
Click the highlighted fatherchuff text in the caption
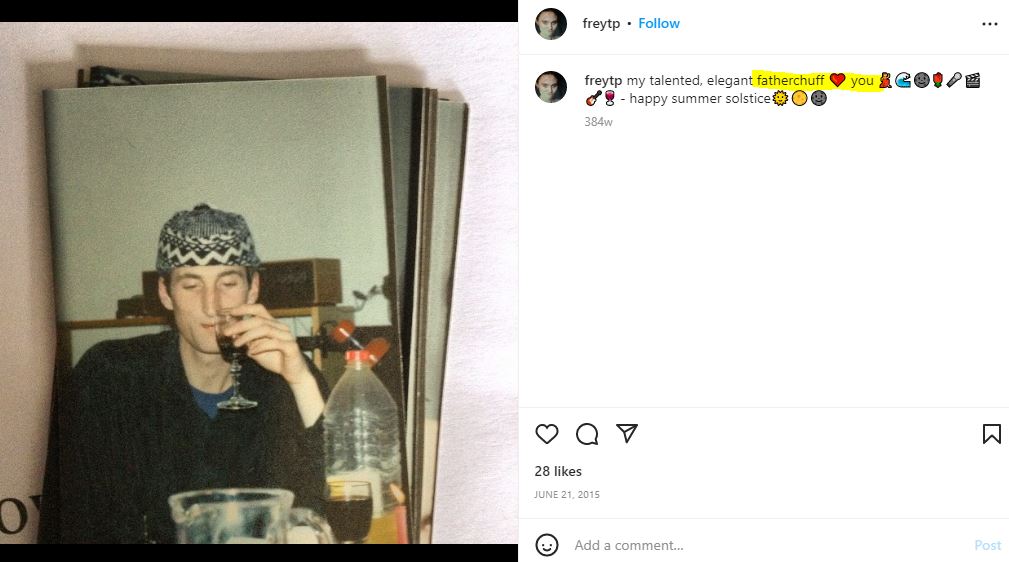(x=790, y=80)
